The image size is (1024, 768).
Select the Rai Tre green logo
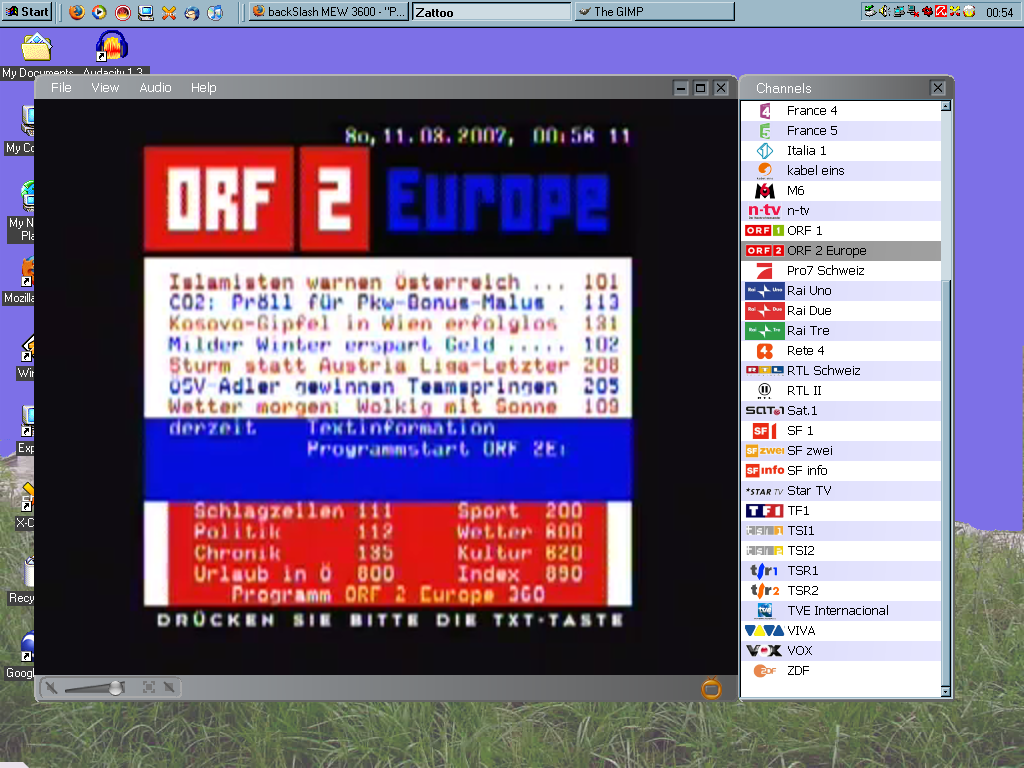coord(765,330)
